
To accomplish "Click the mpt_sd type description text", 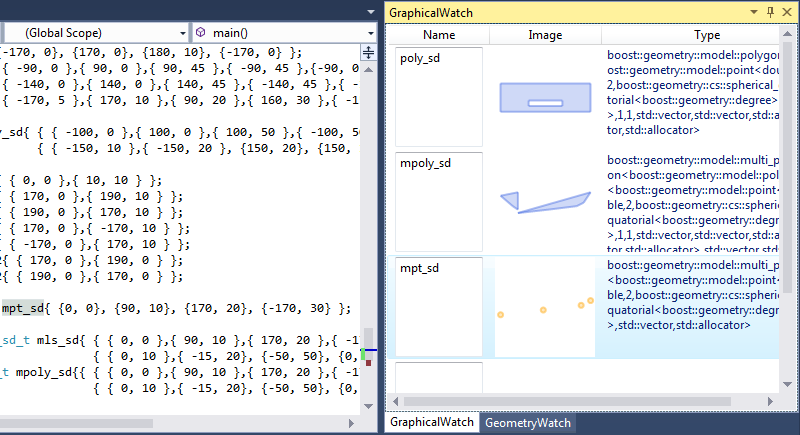I will point(693,295).
